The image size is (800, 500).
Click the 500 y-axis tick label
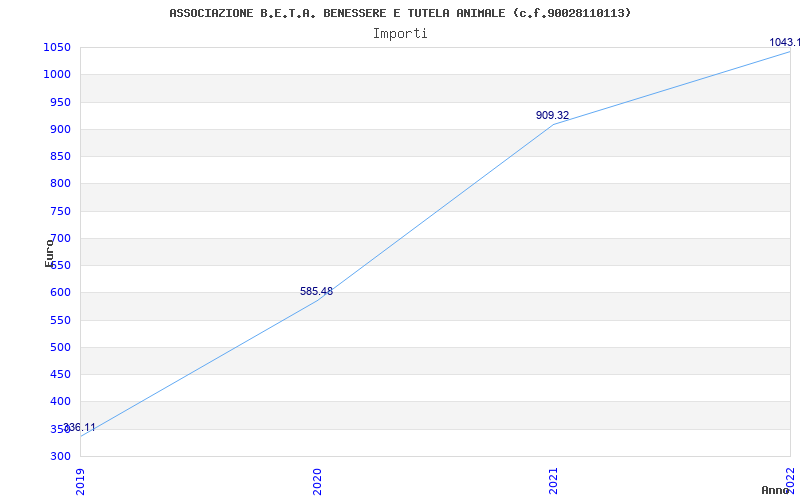(60, 347)
